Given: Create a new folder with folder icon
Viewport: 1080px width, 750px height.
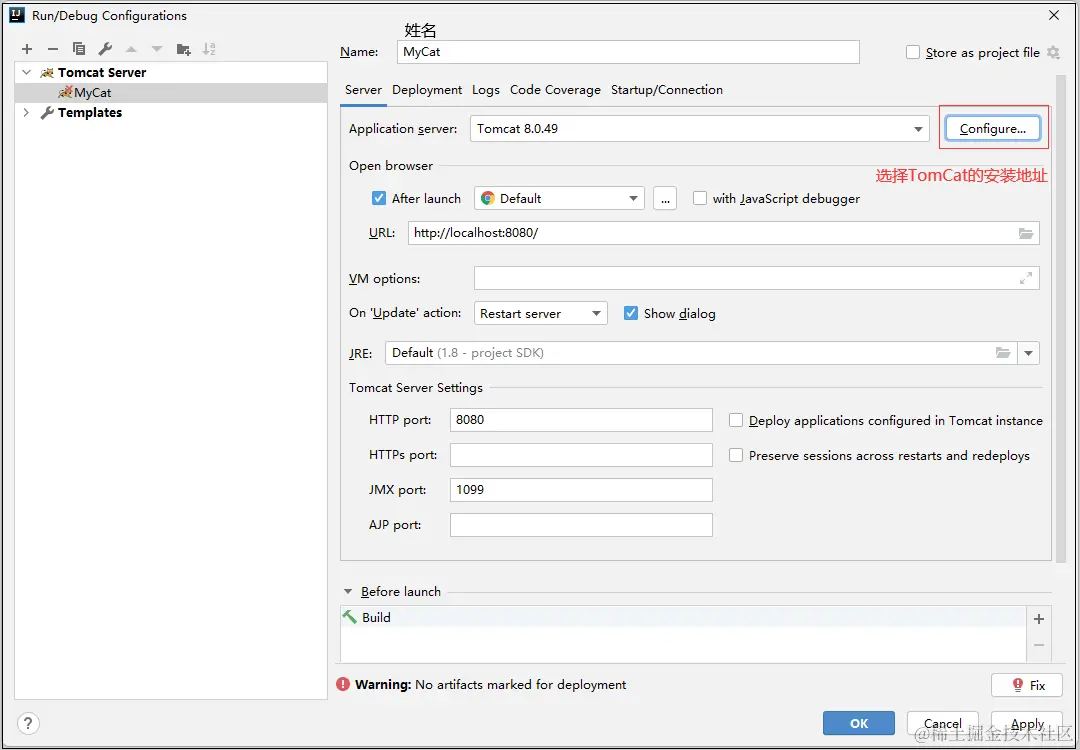Looking at the screenshot, I should click(183, 49).
